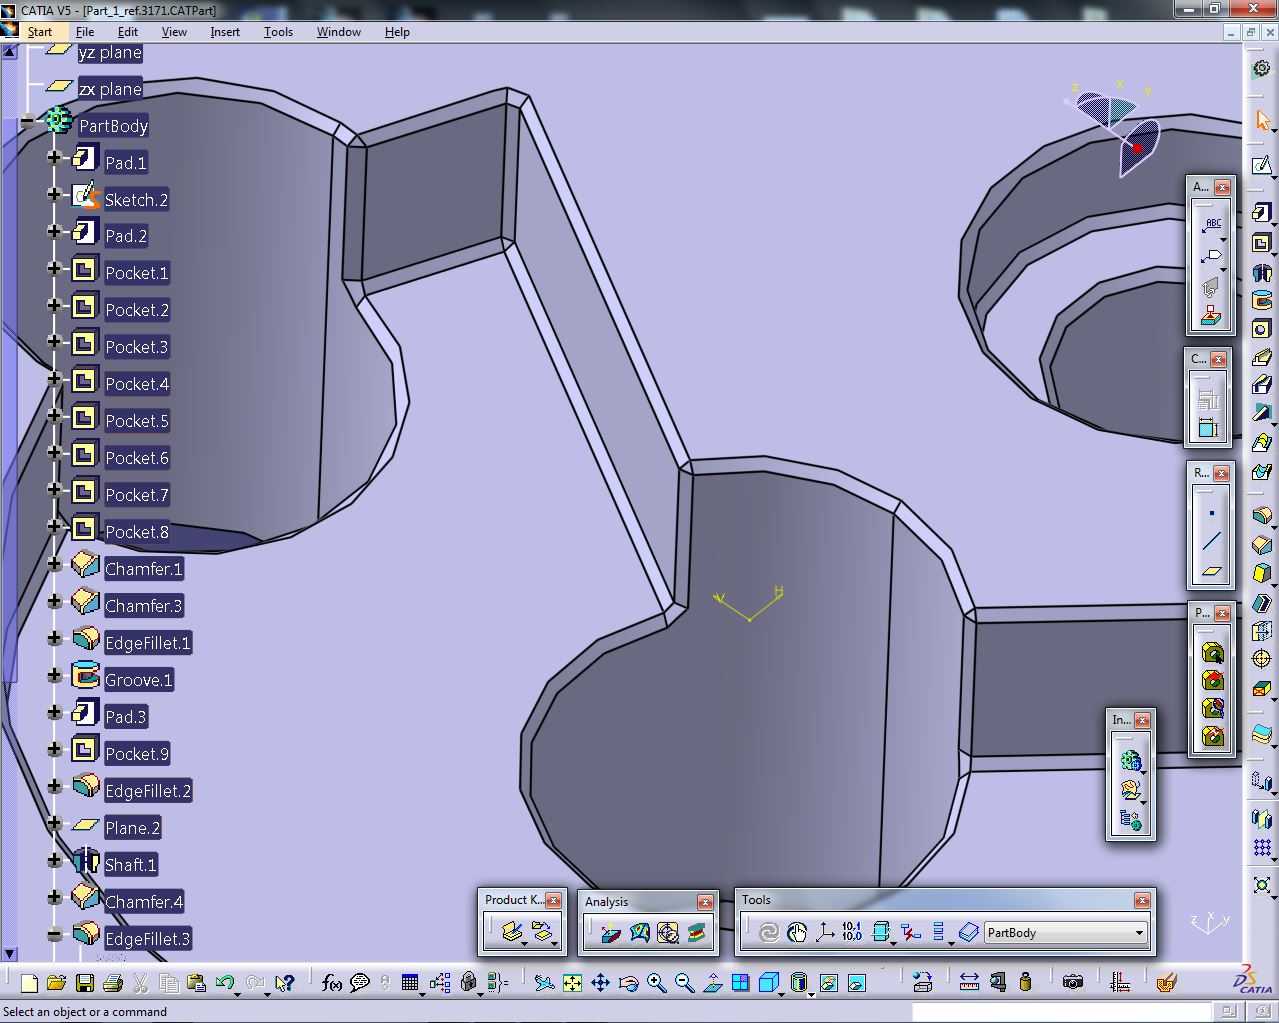1279x1023 pixels.
Task: Click the Pan view icon
Action: point(600,983)
